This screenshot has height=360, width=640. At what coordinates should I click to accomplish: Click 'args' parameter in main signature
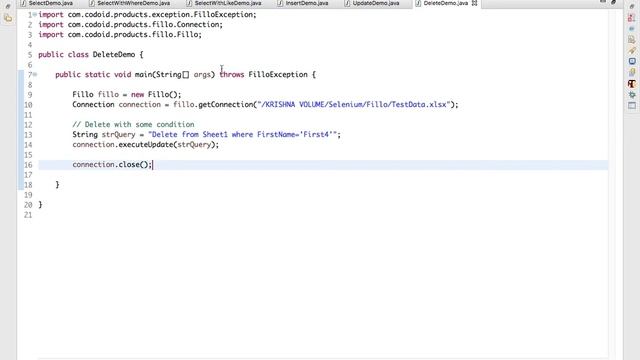(202, 75)
